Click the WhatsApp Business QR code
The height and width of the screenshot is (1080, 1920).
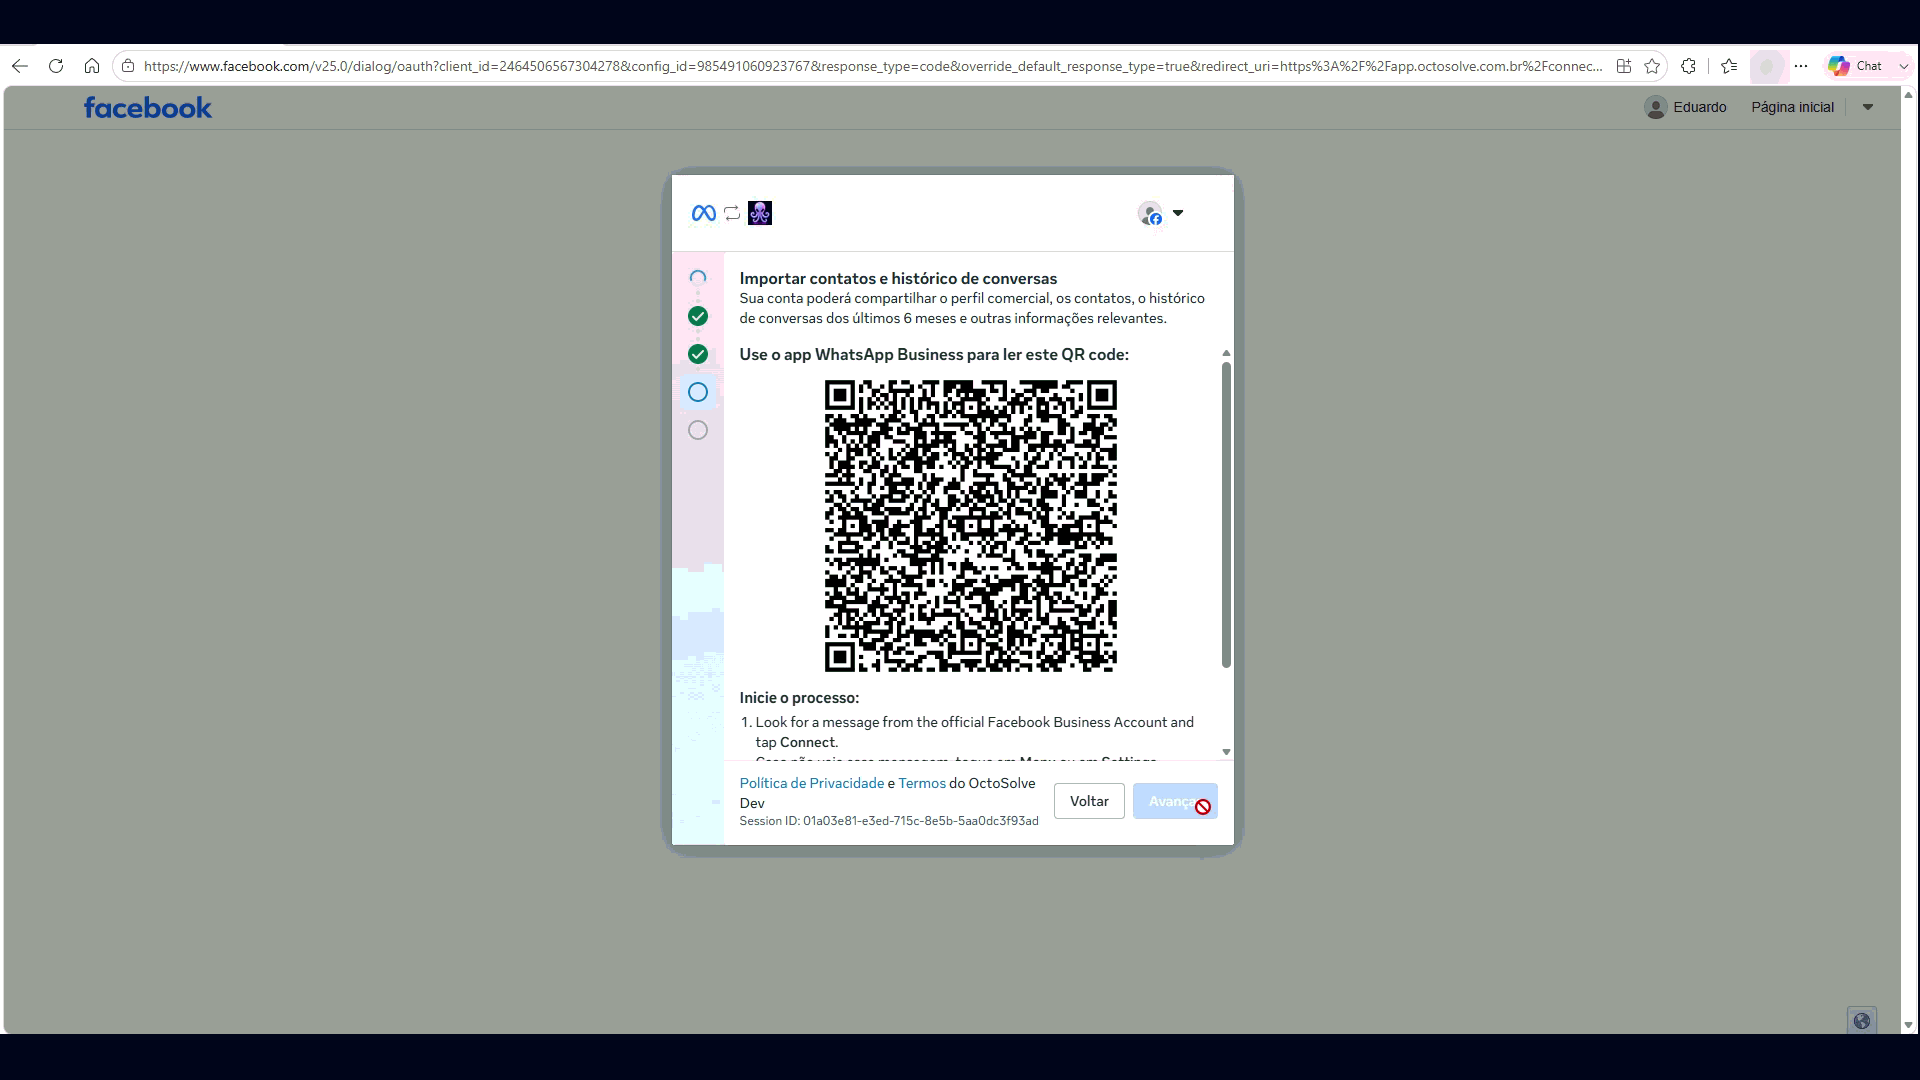click(970, 526)
